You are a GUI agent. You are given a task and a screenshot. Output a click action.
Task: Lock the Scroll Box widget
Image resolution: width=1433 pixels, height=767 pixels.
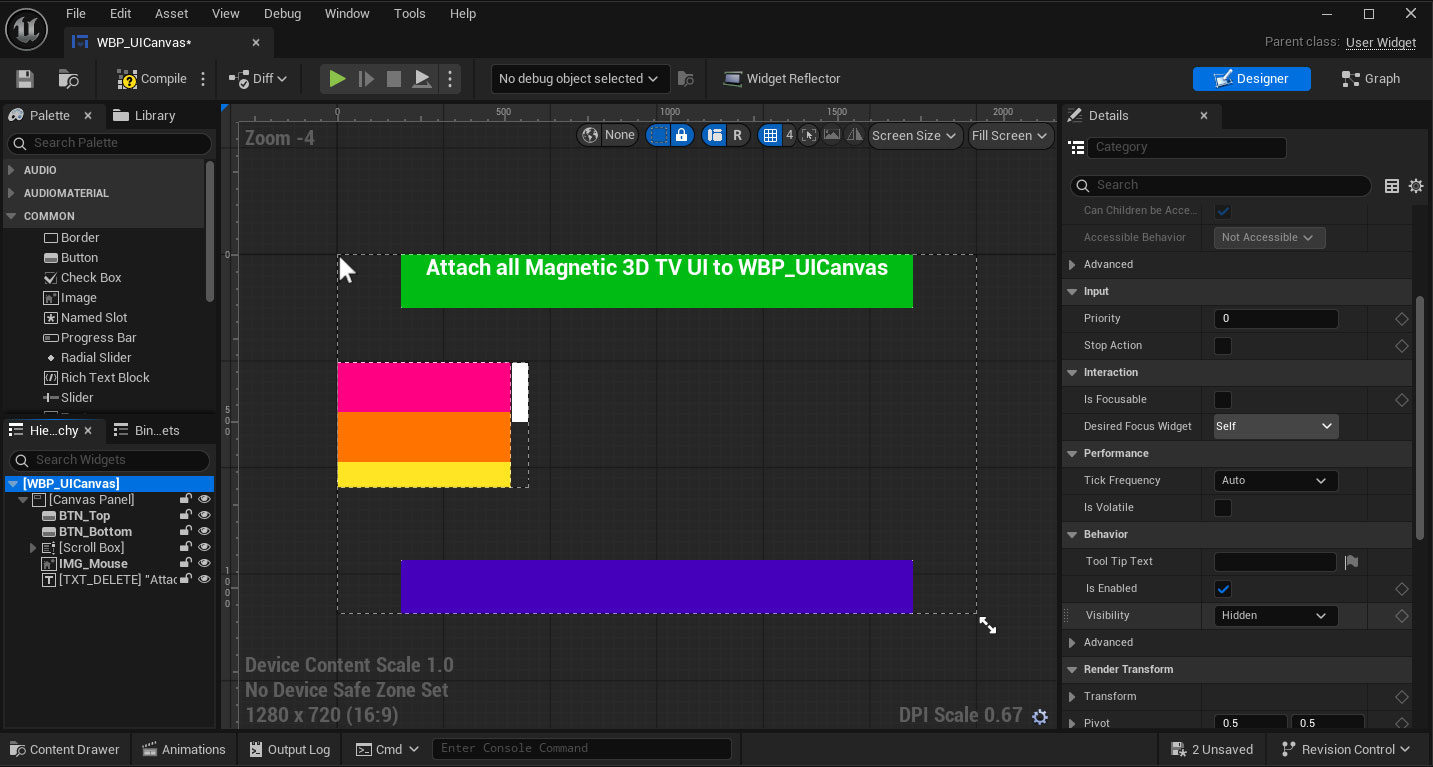point(186,547)
